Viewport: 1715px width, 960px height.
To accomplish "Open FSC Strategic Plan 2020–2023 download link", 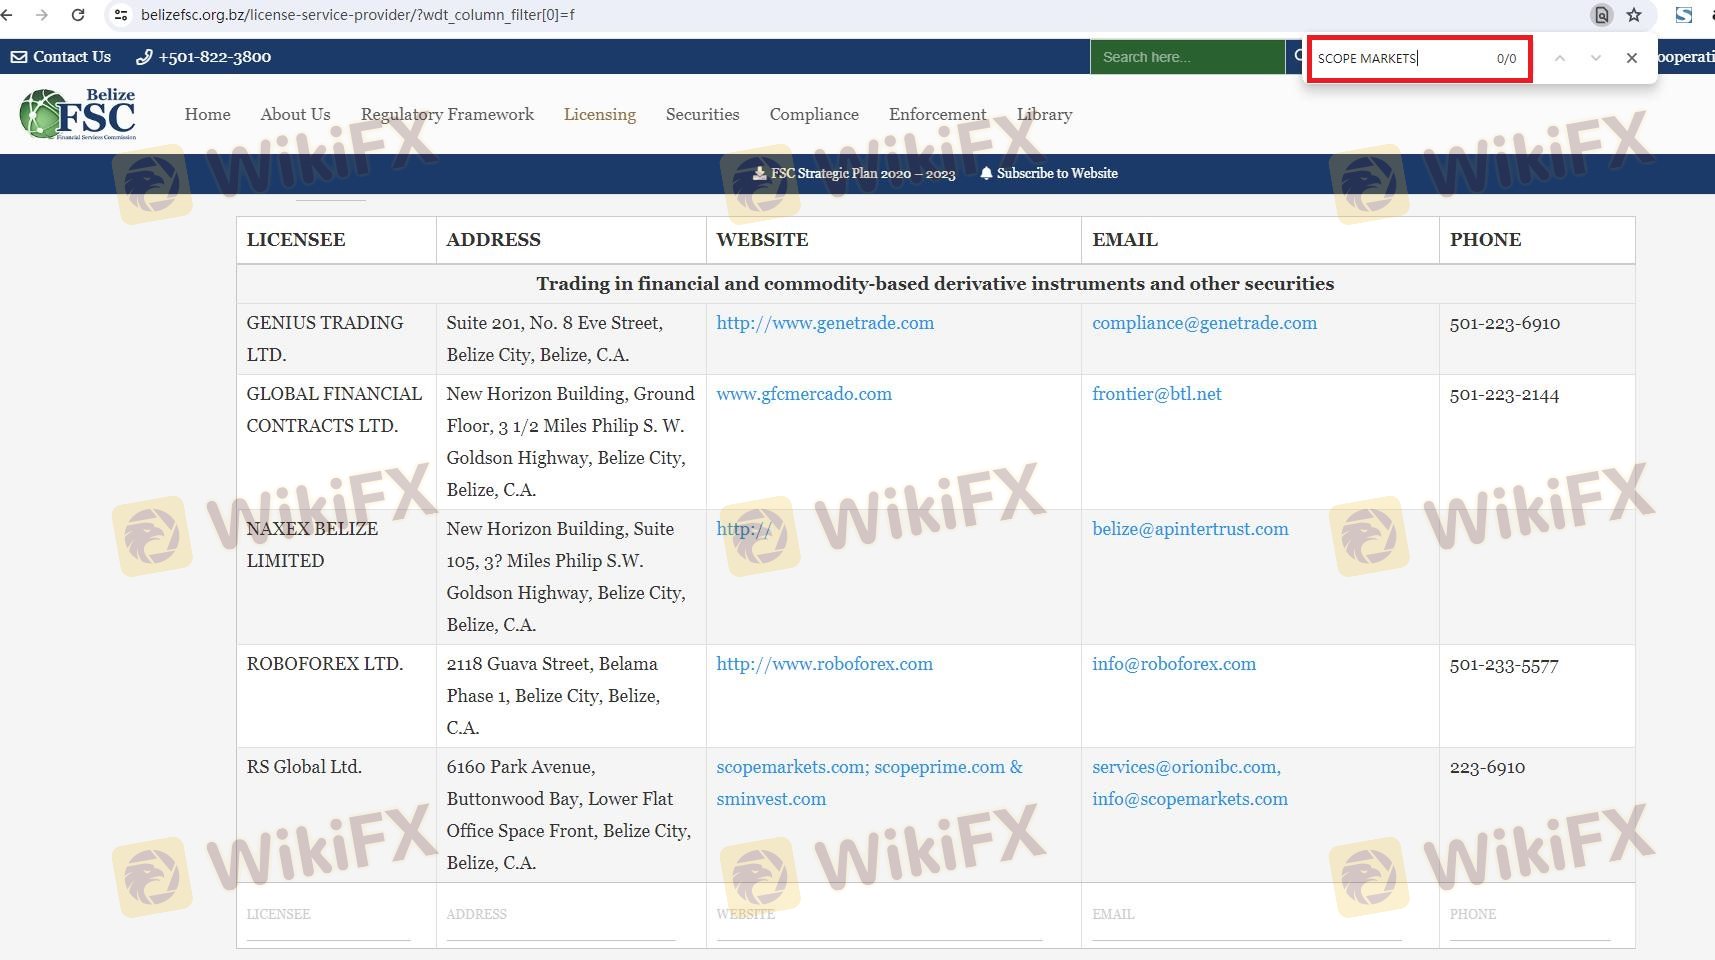I will (854, 173).
